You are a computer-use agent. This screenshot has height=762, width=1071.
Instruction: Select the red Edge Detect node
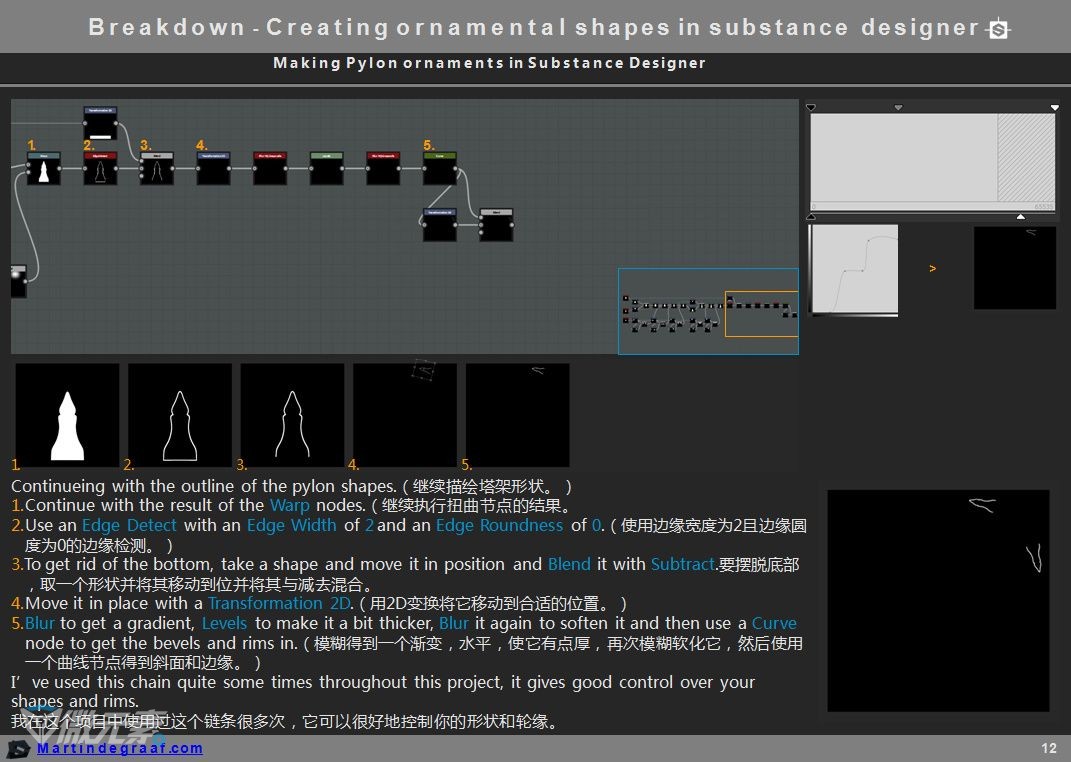tap(100, 168)
